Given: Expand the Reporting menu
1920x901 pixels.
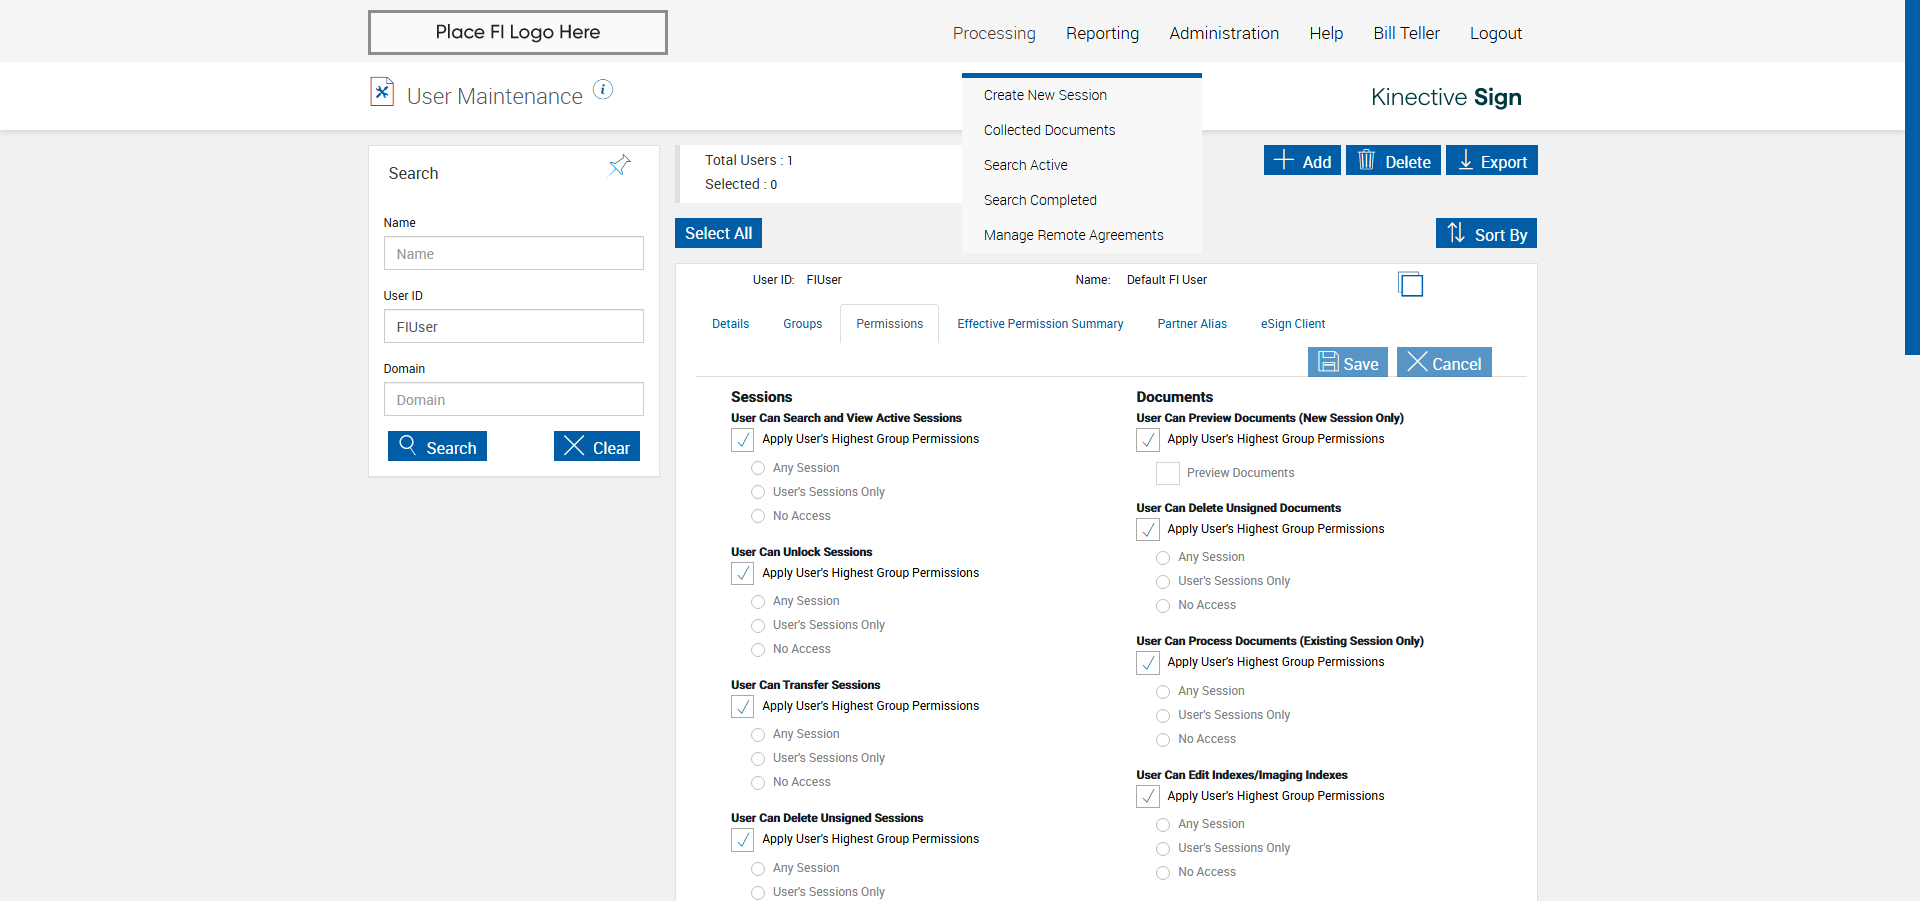Looking at the screenshot, I should click(1102, 33).
